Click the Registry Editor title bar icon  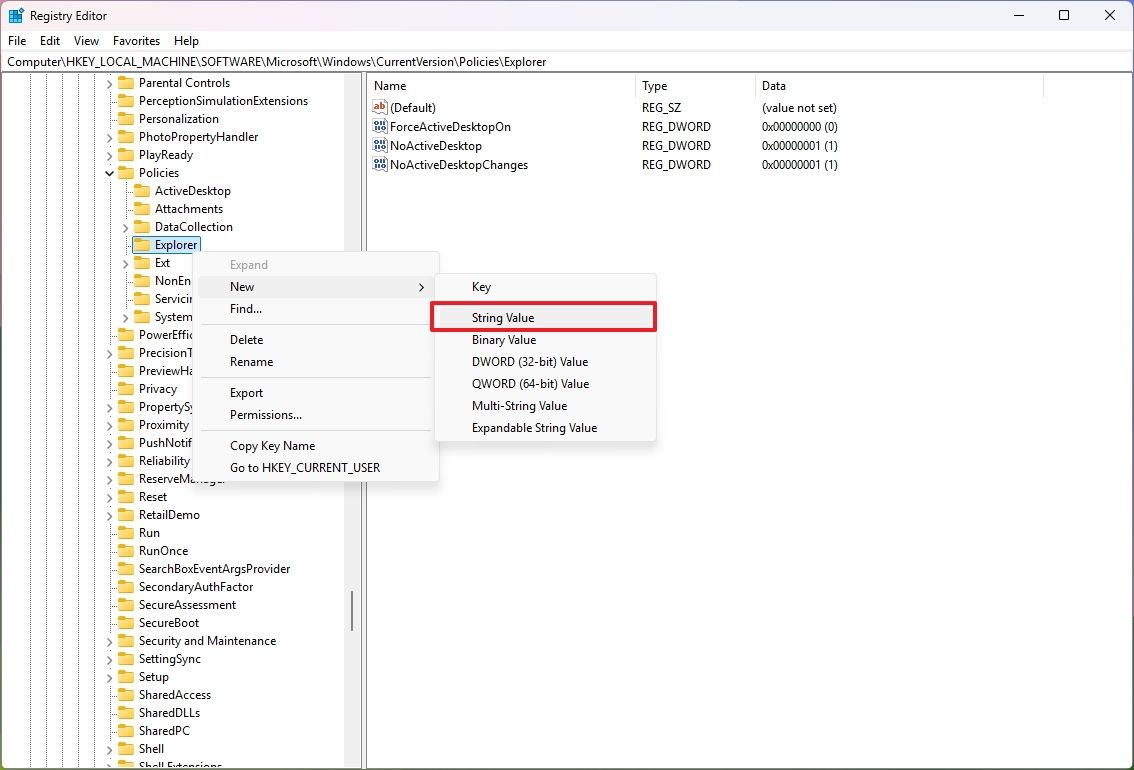point(14,15)
